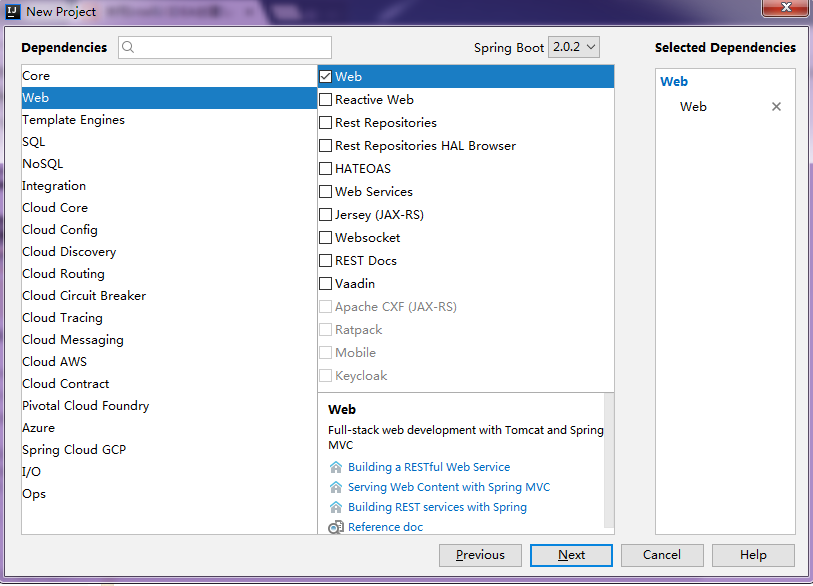
Task: Open Building REST services with Spring link
Action: coord(437,507)
